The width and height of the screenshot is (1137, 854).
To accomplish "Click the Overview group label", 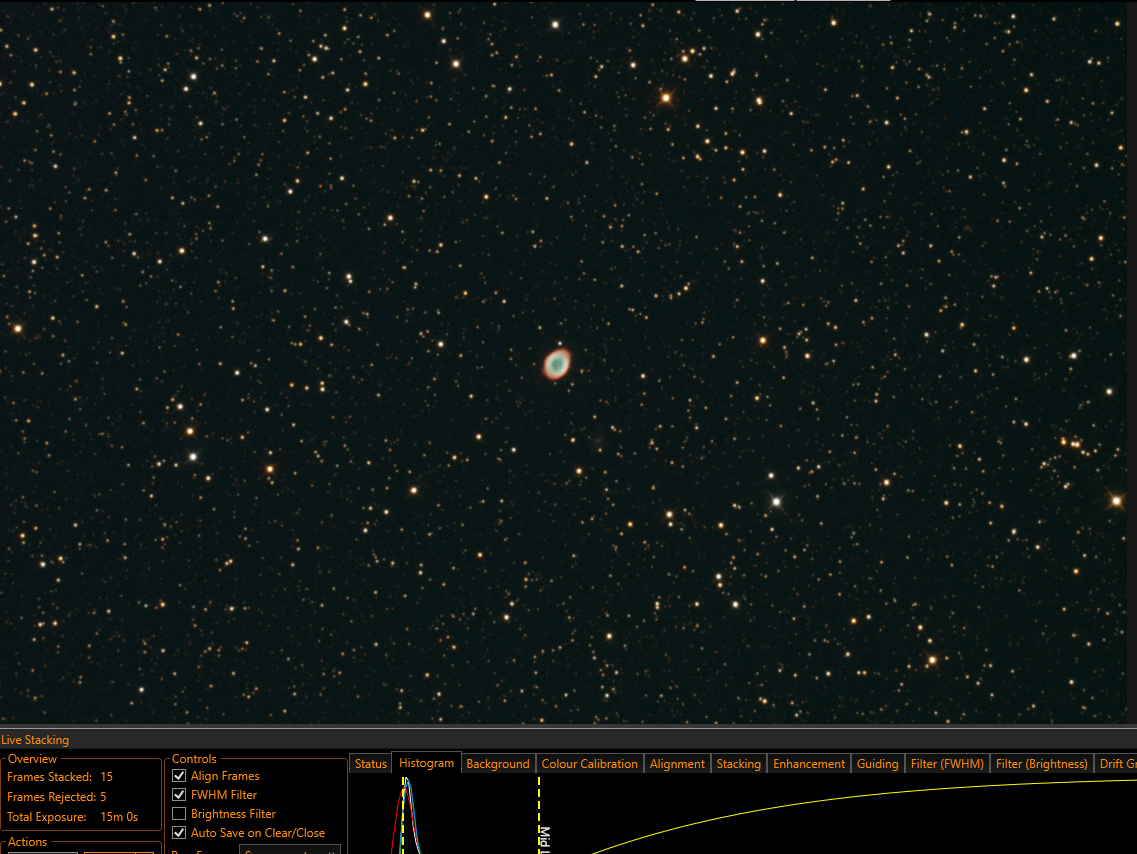I will 32,759.
